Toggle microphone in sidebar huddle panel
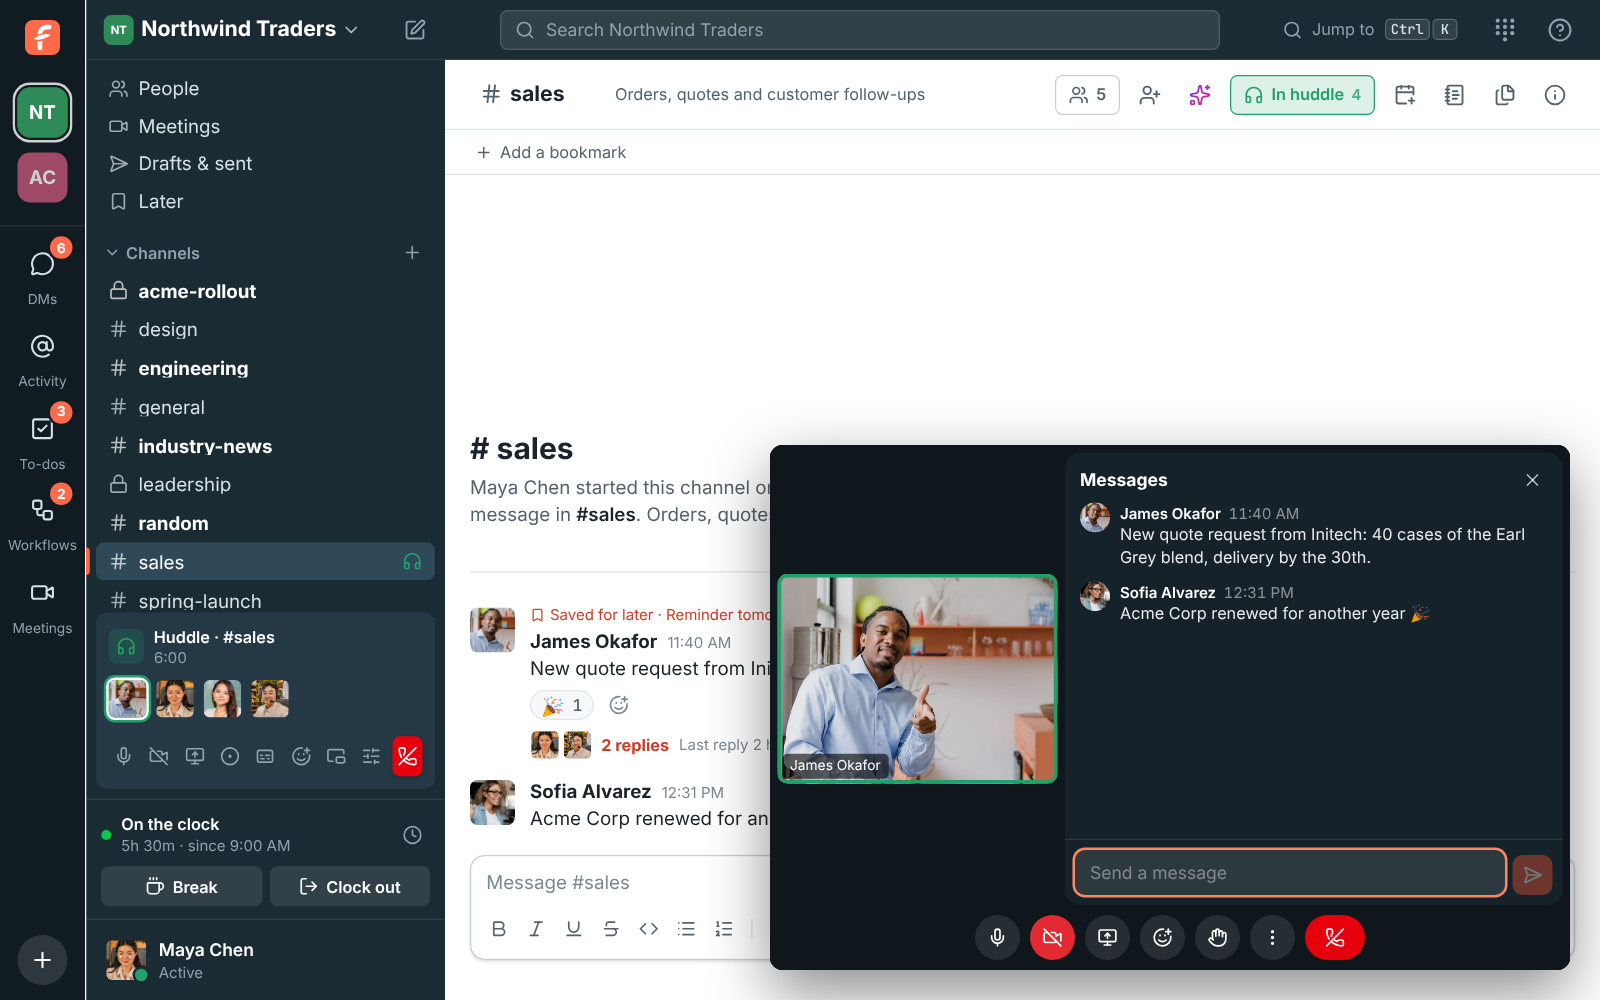This screenshot has height=1000, width=1600. [124, 756]
